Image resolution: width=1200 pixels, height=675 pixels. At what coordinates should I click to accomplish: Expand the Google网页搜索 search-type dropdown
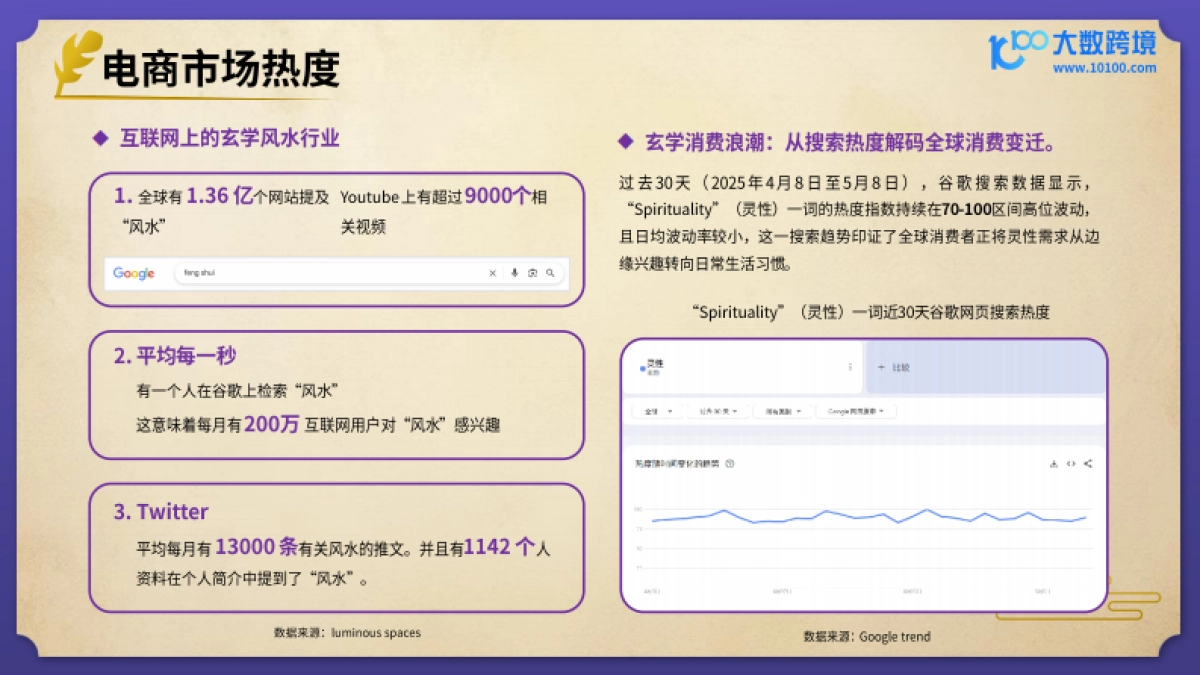tap(856, 411)
